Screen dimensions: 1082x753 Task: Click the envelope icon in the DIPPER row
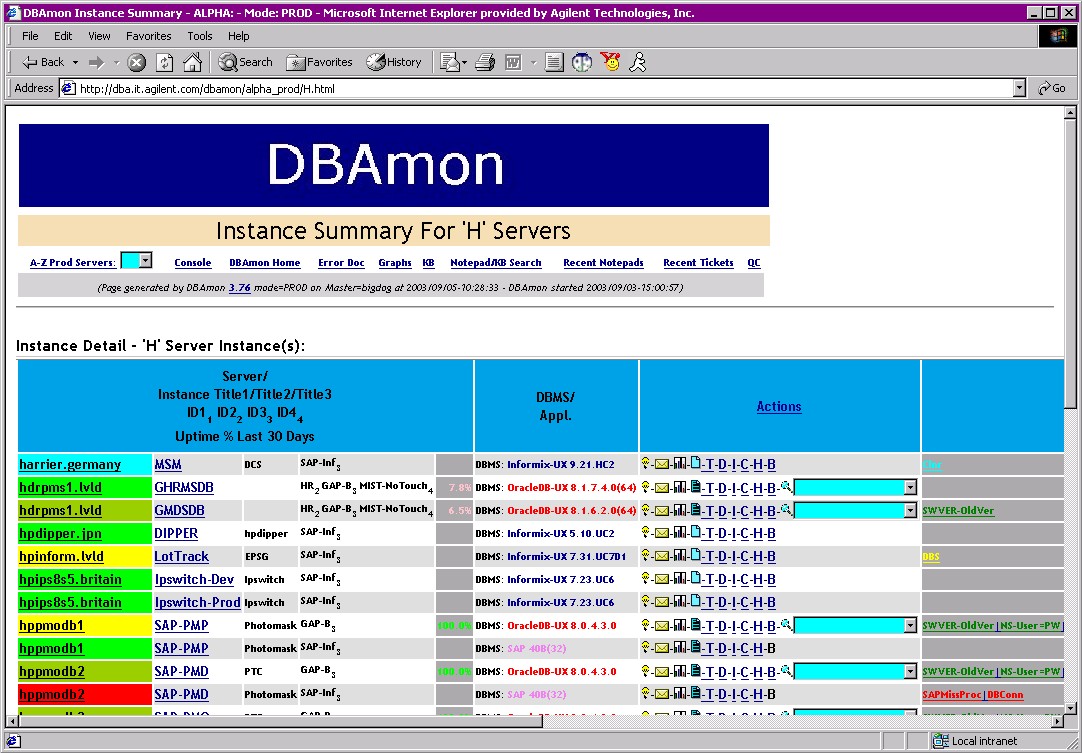point(662,534)
